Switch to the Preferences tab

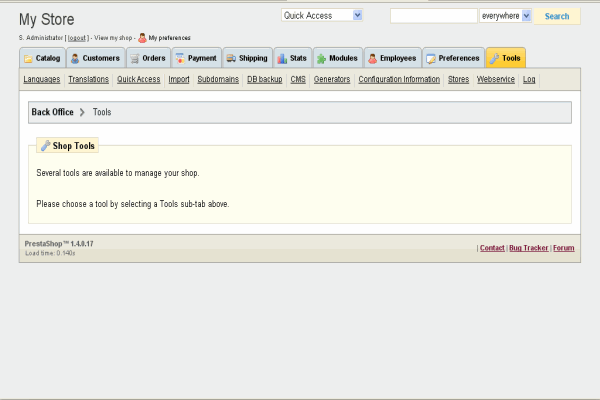click(453, 58)
